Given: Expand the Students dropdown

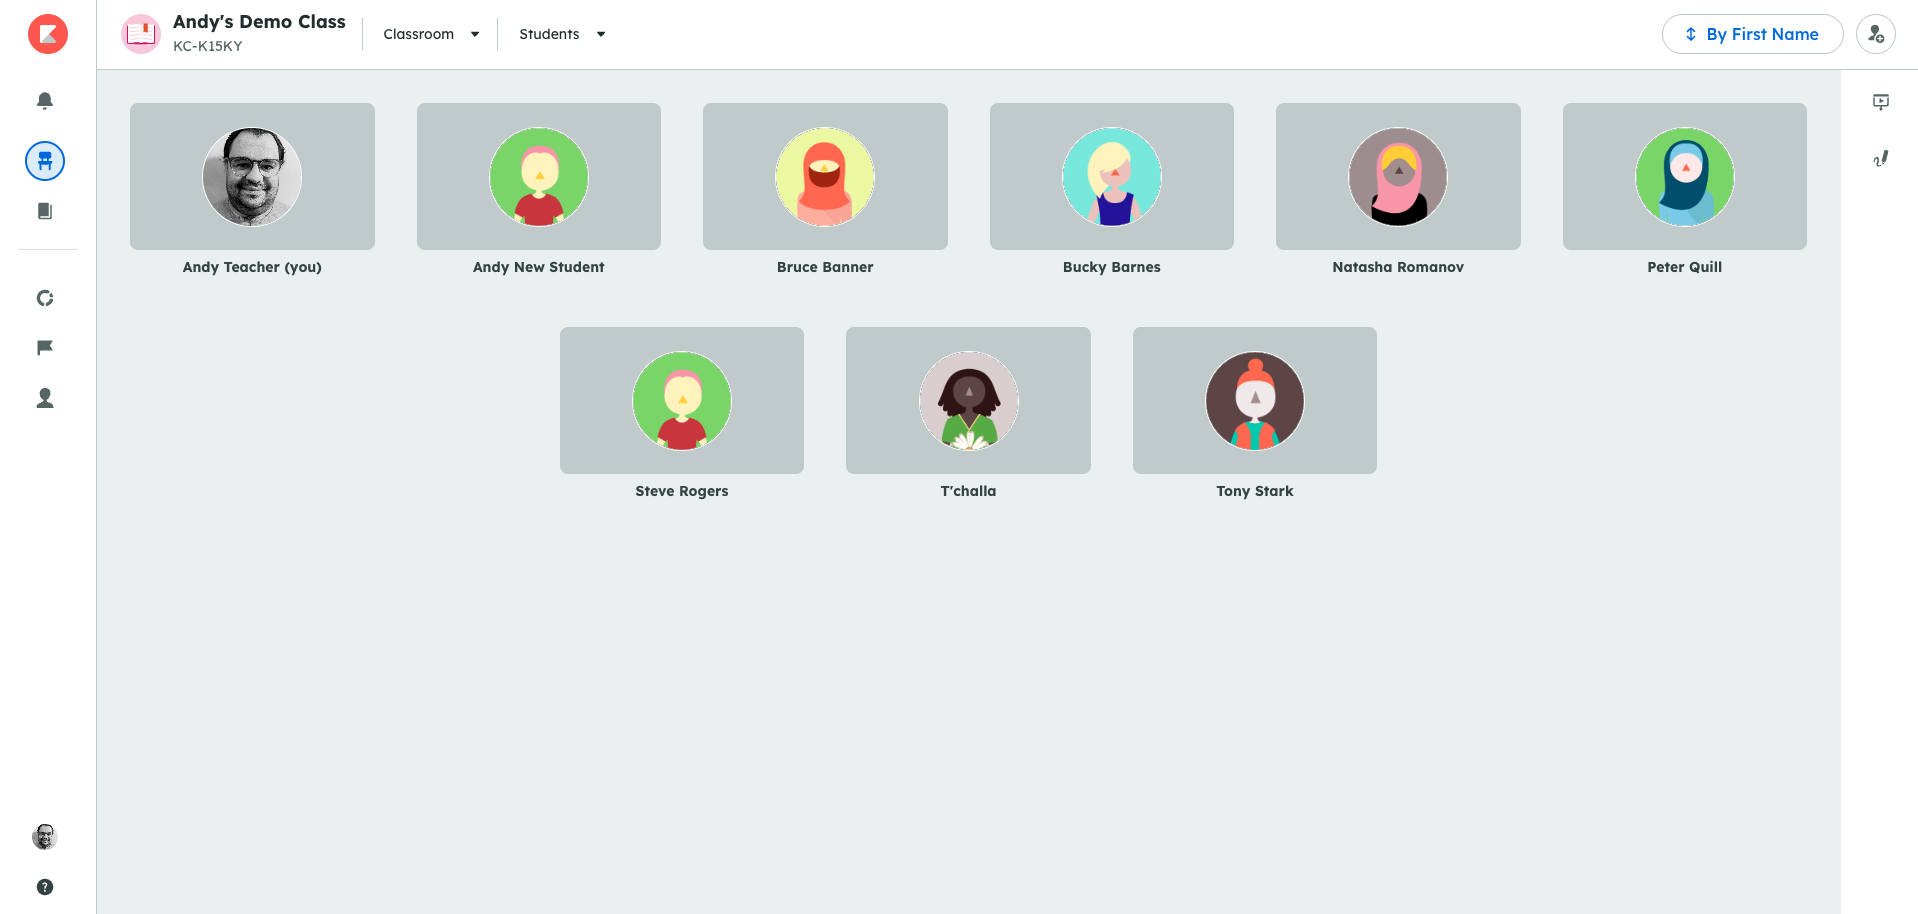Looking at the screenshot, I should (562, 34).
